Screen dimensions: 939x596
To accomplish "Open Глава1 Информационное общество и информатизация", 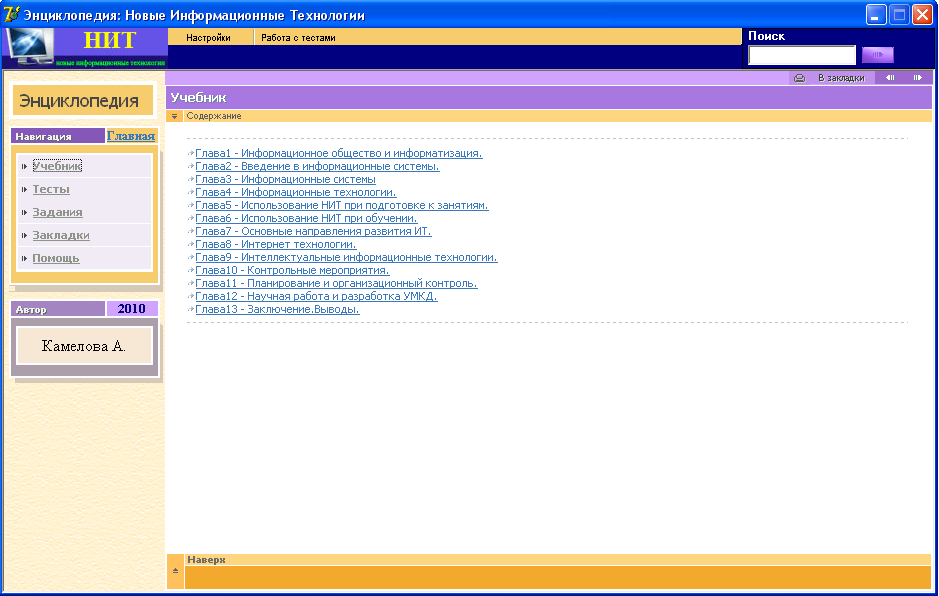I will coord(339,153).
